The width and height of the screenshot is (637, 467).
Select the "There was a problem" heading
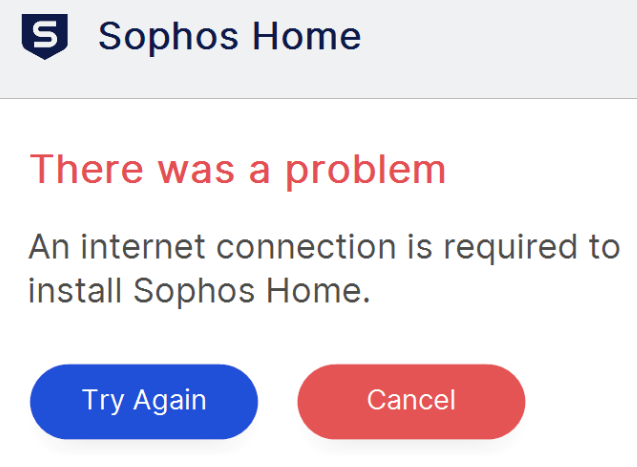click(x=237, y=170)
